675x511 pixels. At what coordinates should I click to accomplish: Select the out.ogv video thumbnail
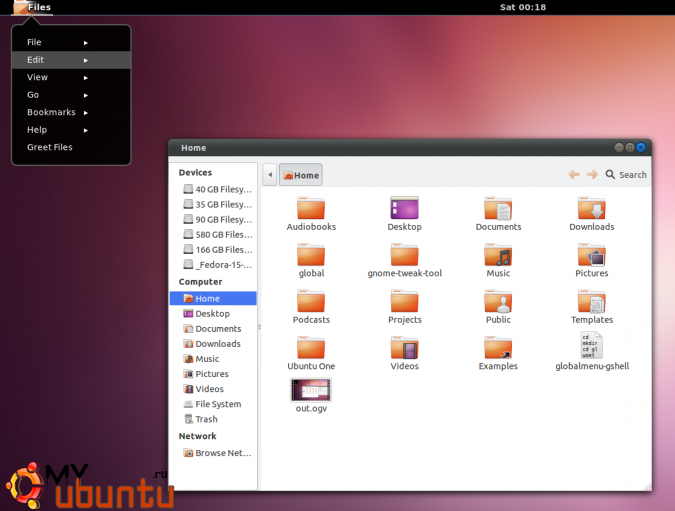(311, 390)
